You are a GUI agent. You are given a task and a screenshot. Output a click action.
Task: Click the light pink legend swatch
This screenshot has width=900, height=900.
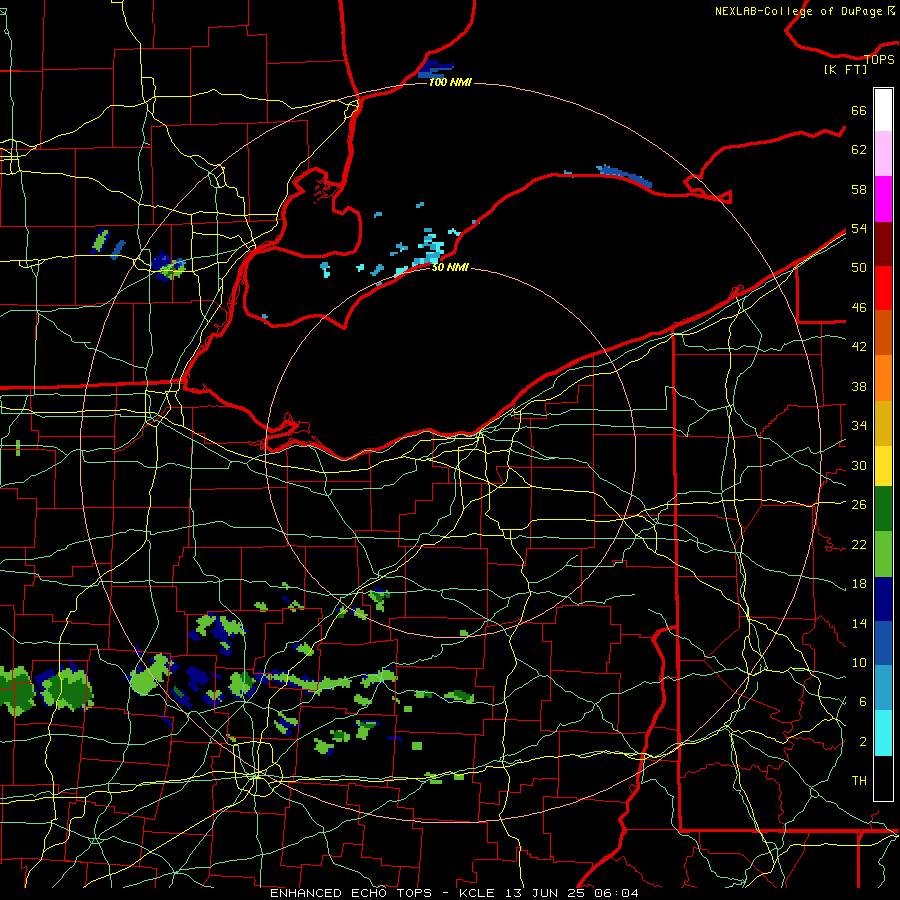tap(883, 153)
